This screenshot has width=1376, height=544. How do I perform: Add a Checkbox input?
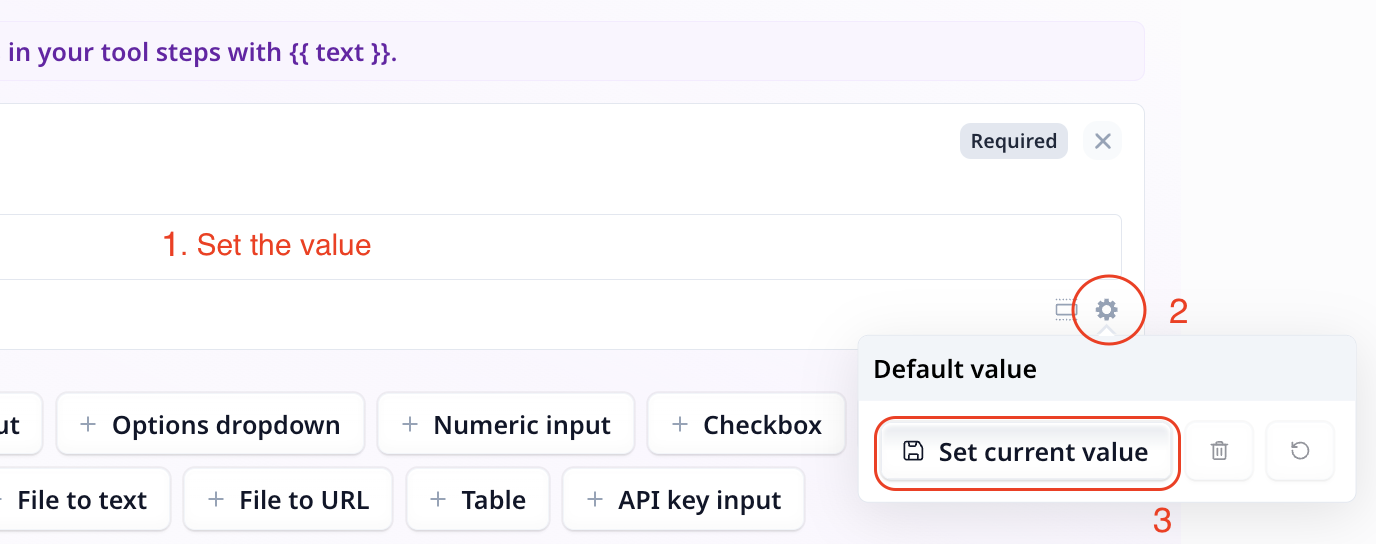[x=746, y=425]
